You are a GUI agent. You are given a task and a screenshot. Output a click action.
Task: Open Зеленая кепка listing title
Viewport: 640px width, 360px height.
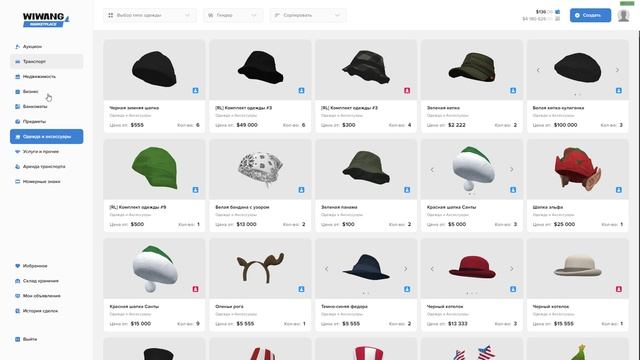443,108
